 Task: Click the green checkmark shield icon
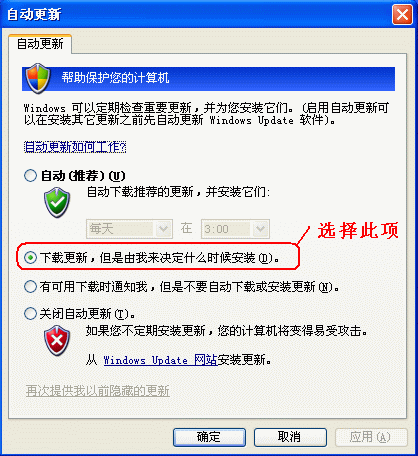click(57, 202)
